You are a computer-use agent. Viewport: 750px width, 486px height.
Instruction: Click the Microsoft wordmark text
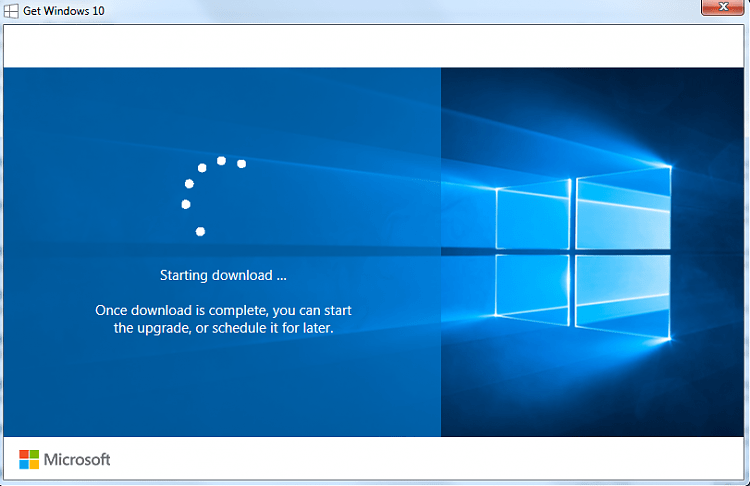pyautogui.click(x=77, y=460)
